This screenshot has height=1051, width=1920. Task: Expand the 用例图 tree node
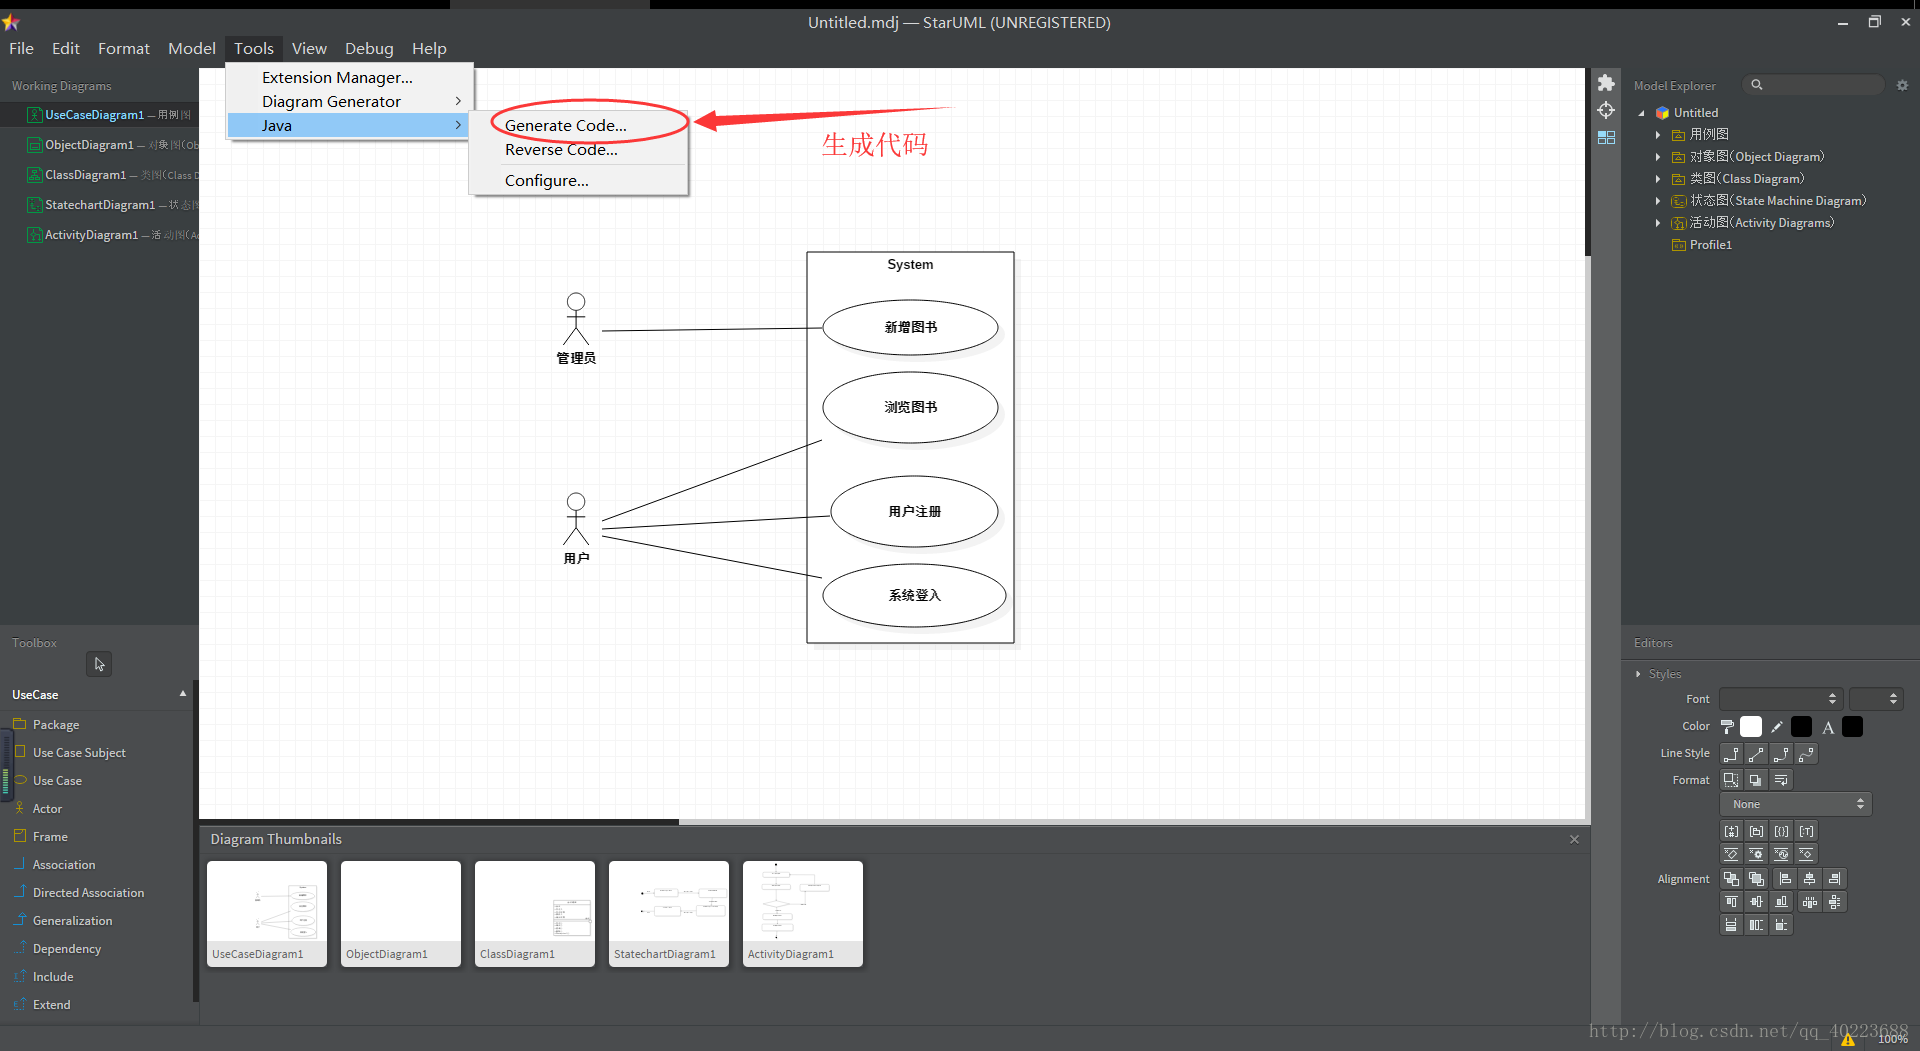pos(1658,135)
